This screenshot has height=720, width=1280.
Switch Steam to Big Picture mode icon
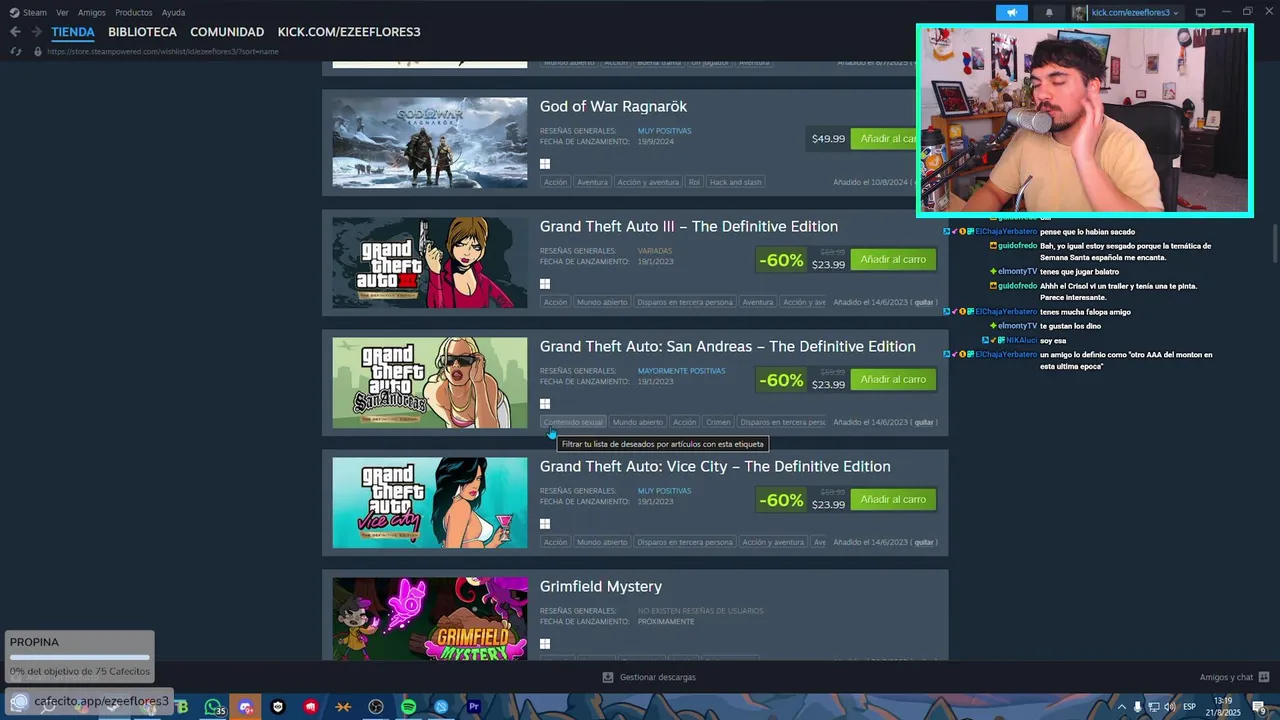click(1200, 13)
